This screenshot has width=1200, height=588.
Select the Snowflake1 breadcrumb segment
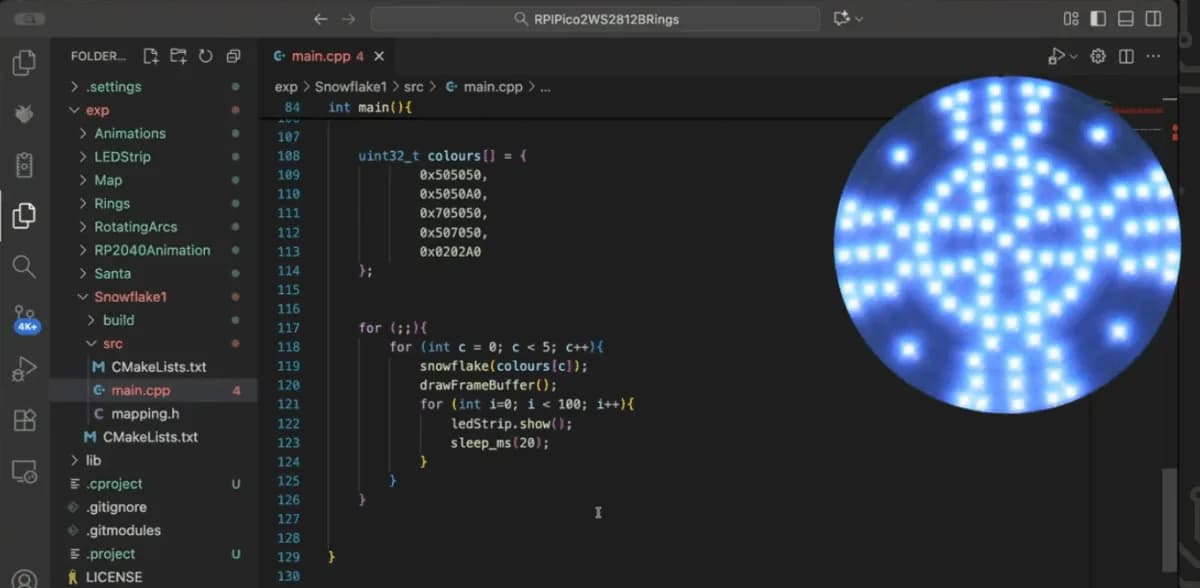350,87
